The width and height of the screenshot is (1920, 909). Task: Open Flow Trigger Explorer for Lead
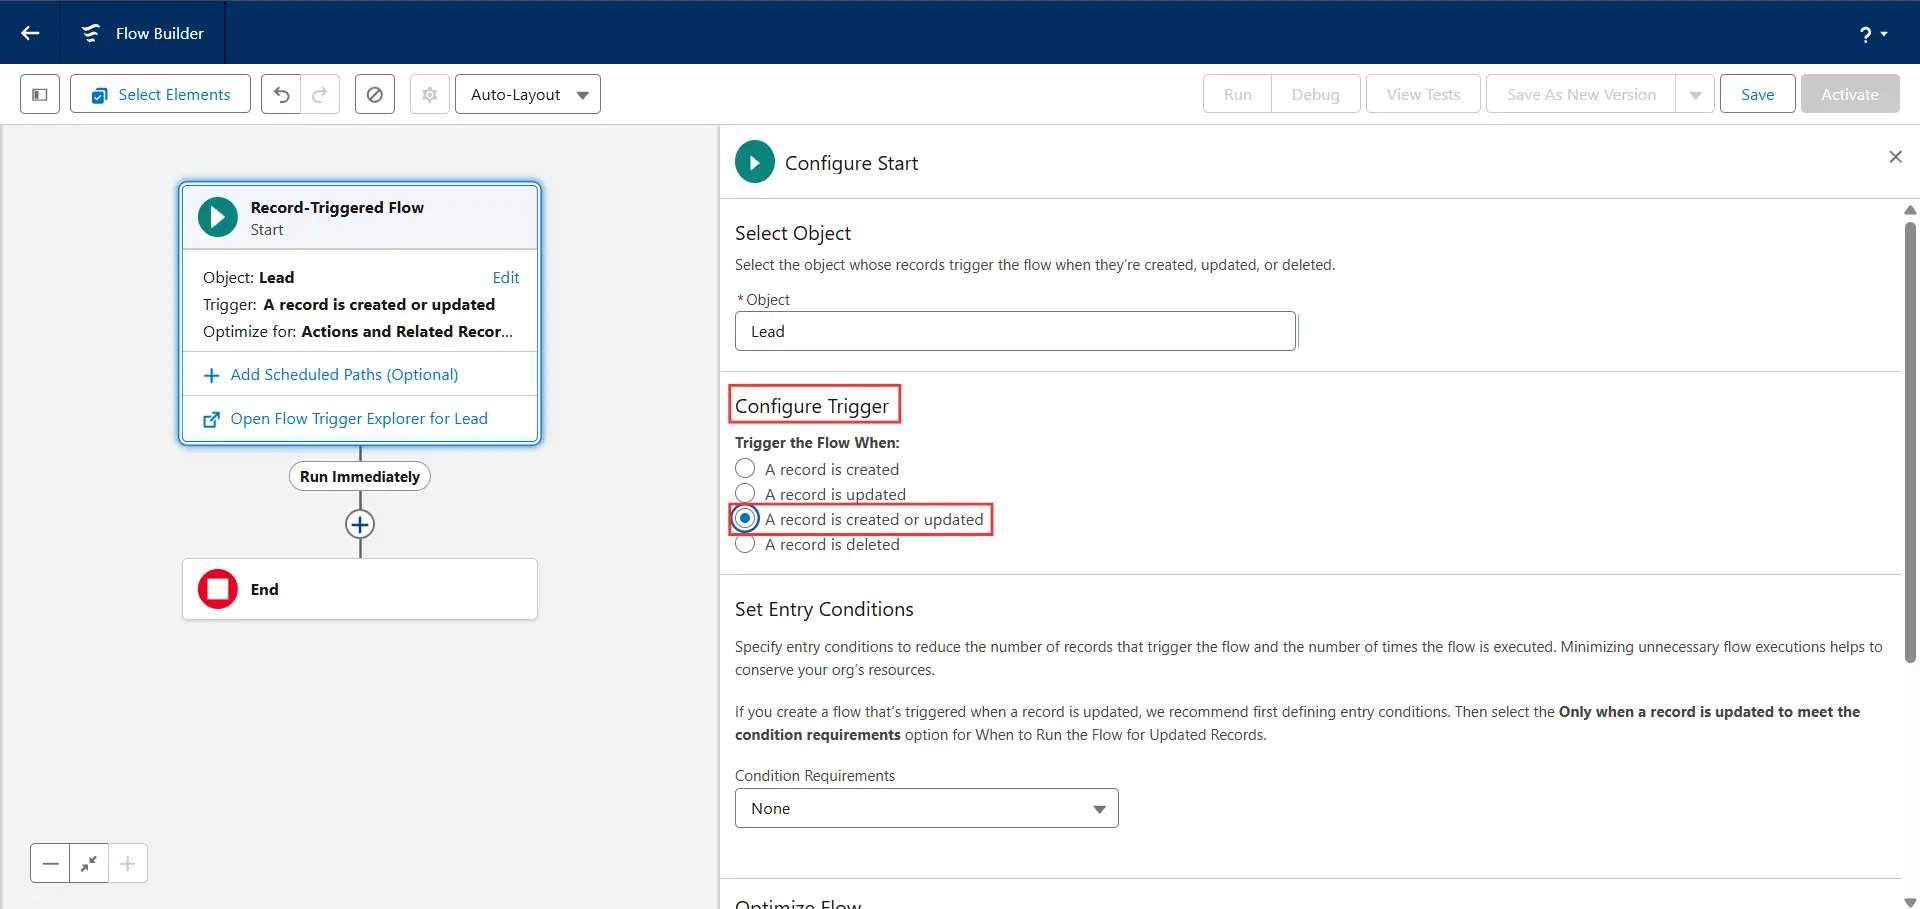pyautogui.click(x=359, y=418)
